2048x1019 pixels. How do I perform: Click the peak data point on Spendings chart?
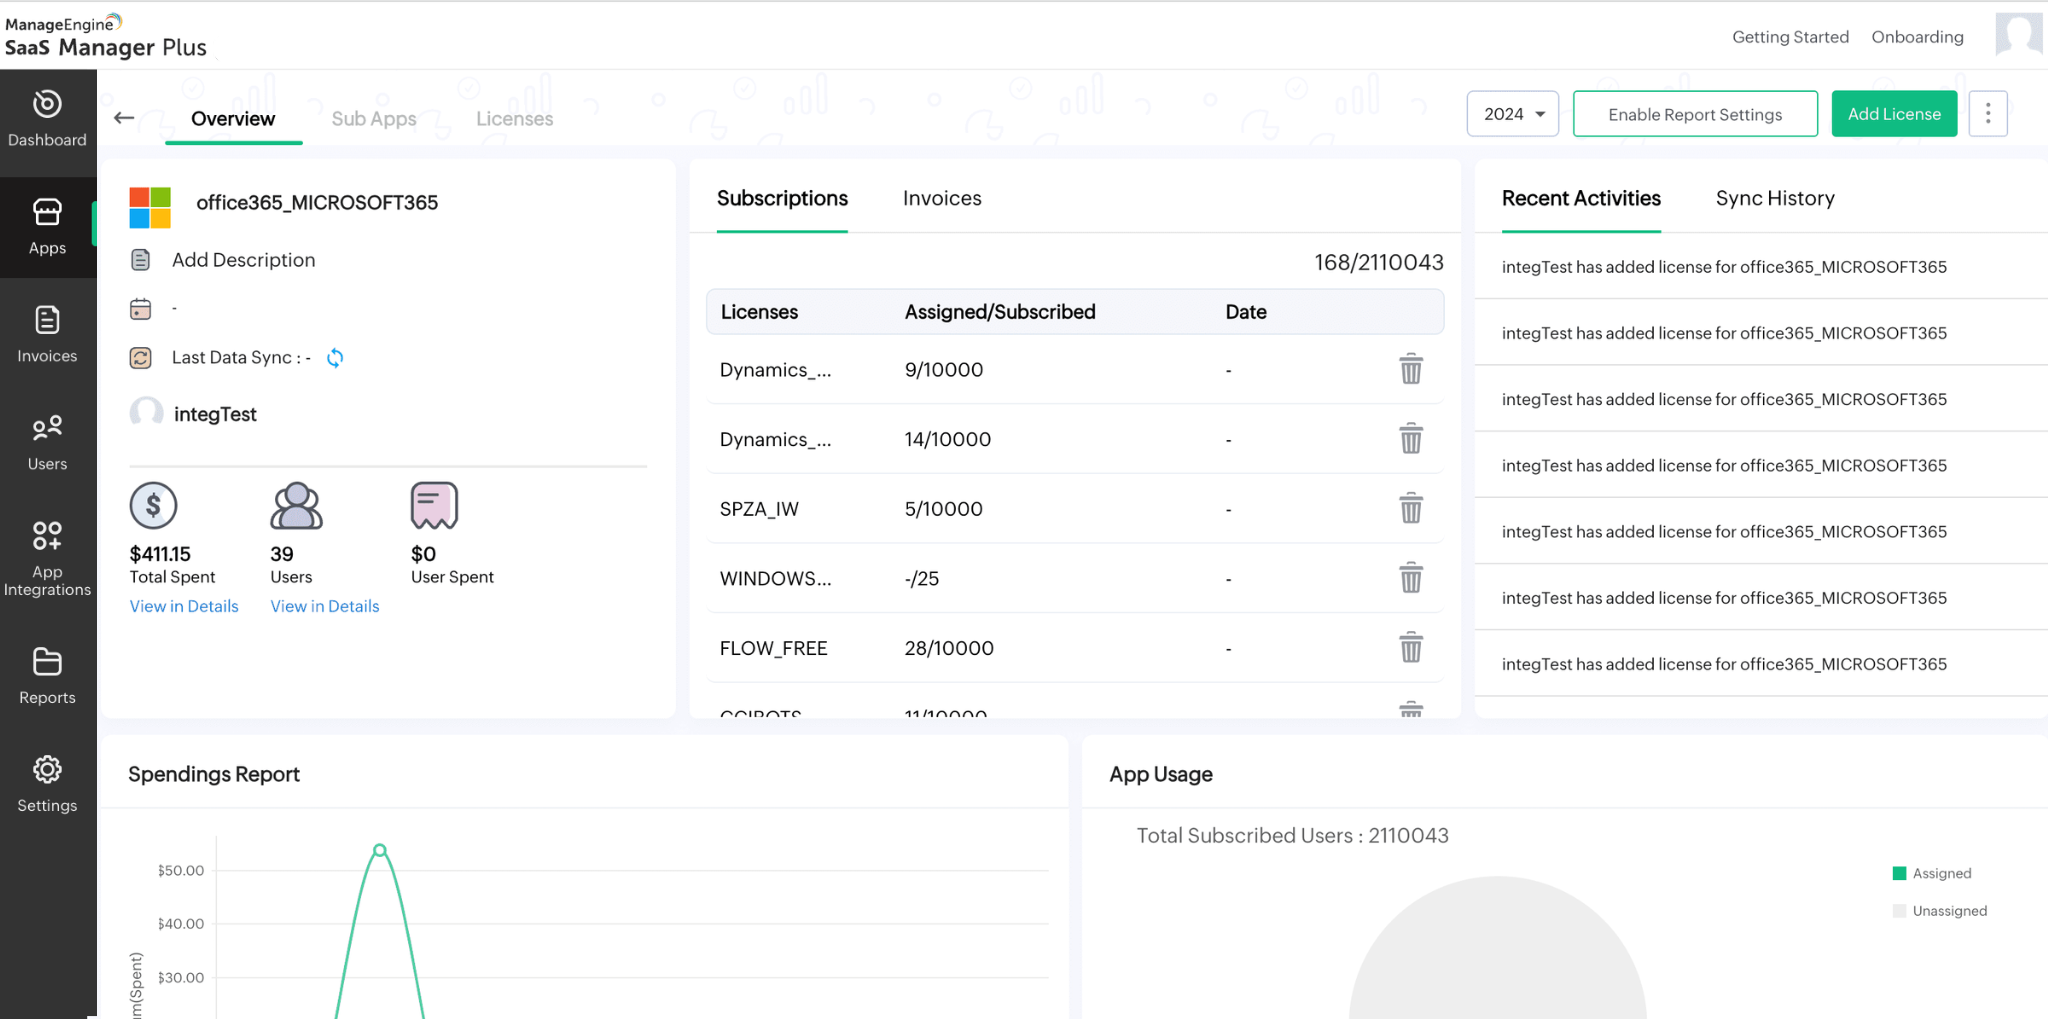coord(380,851)
